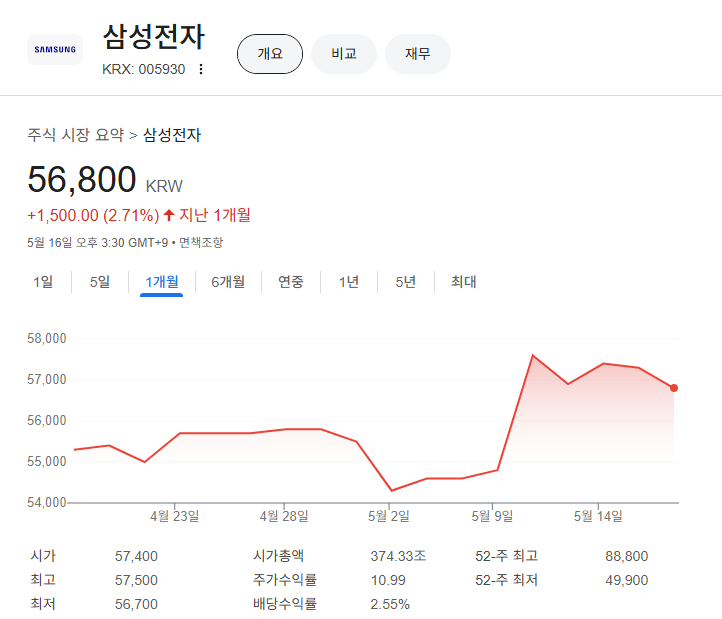Switch chart range to 5년
This screenshot has width=722, height=619.
[405, 282]
